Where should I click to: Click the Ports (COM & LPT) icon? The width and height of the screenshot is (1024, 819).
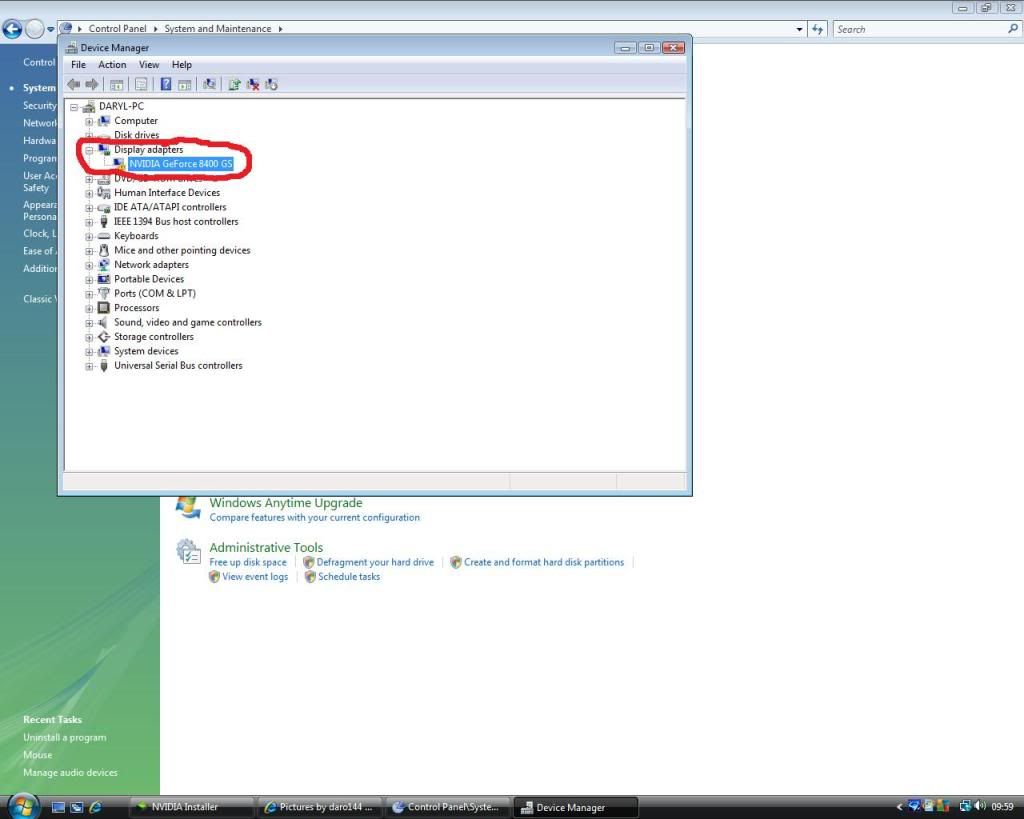(103, 293)
